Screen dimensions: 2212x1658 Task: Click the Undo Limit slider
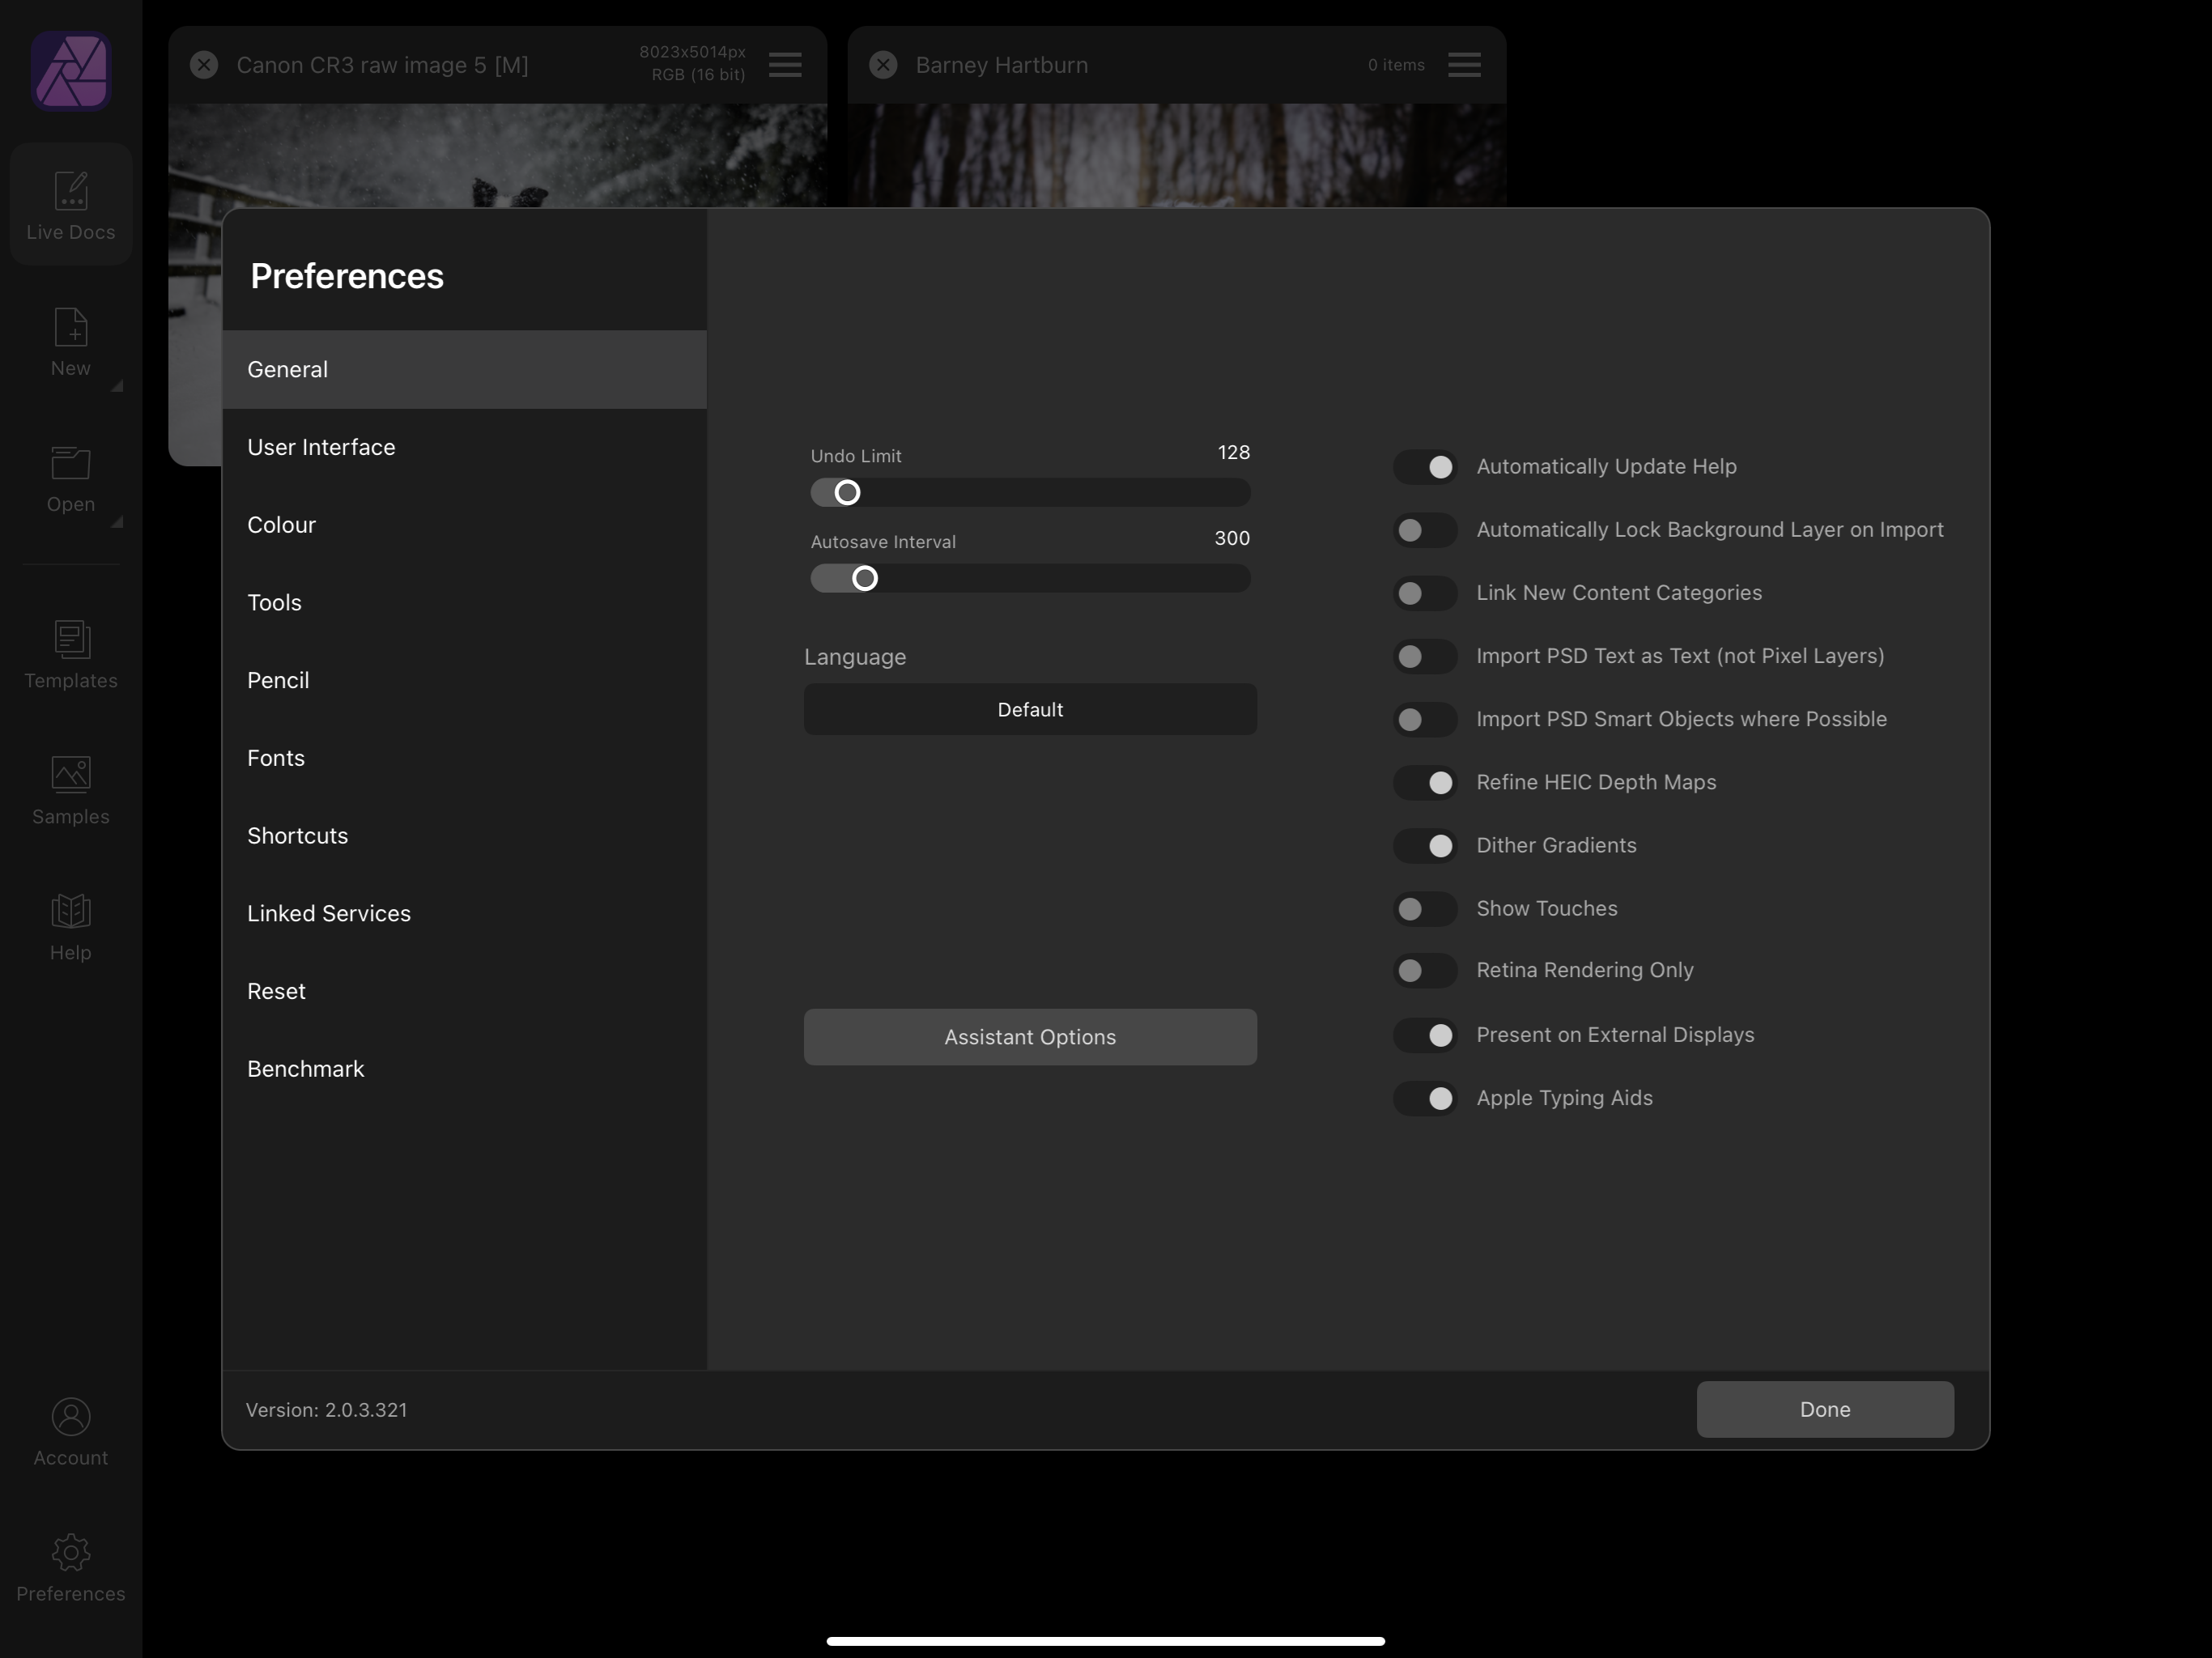point(1030,492)
